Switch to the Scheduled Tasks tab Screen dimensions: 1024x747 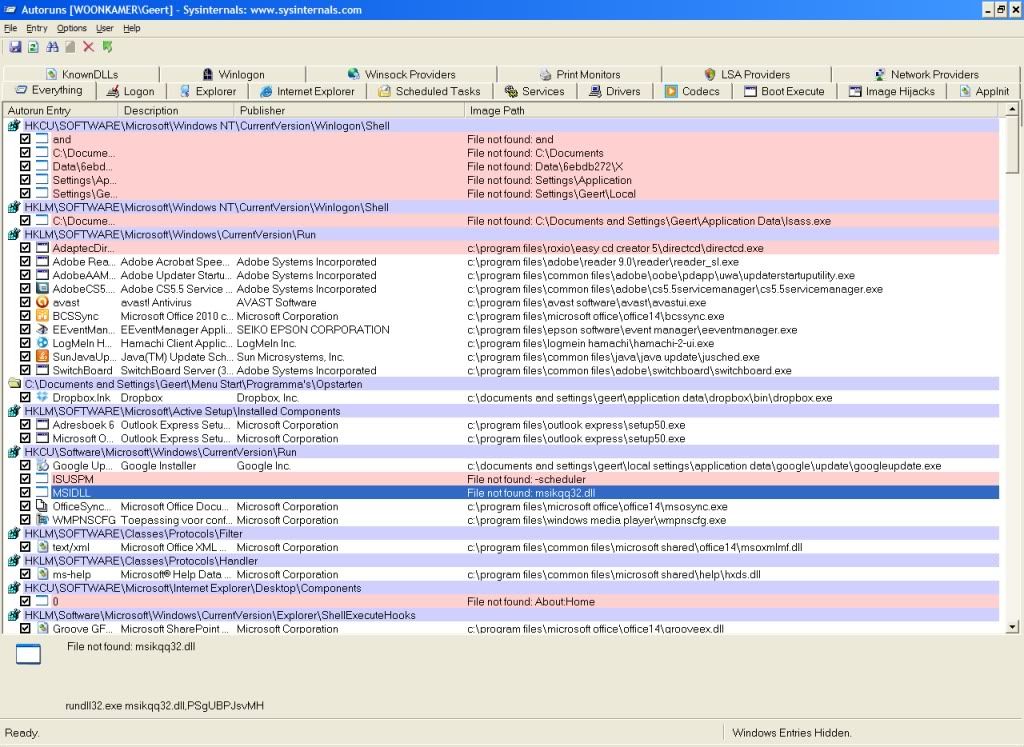point(430,91)
